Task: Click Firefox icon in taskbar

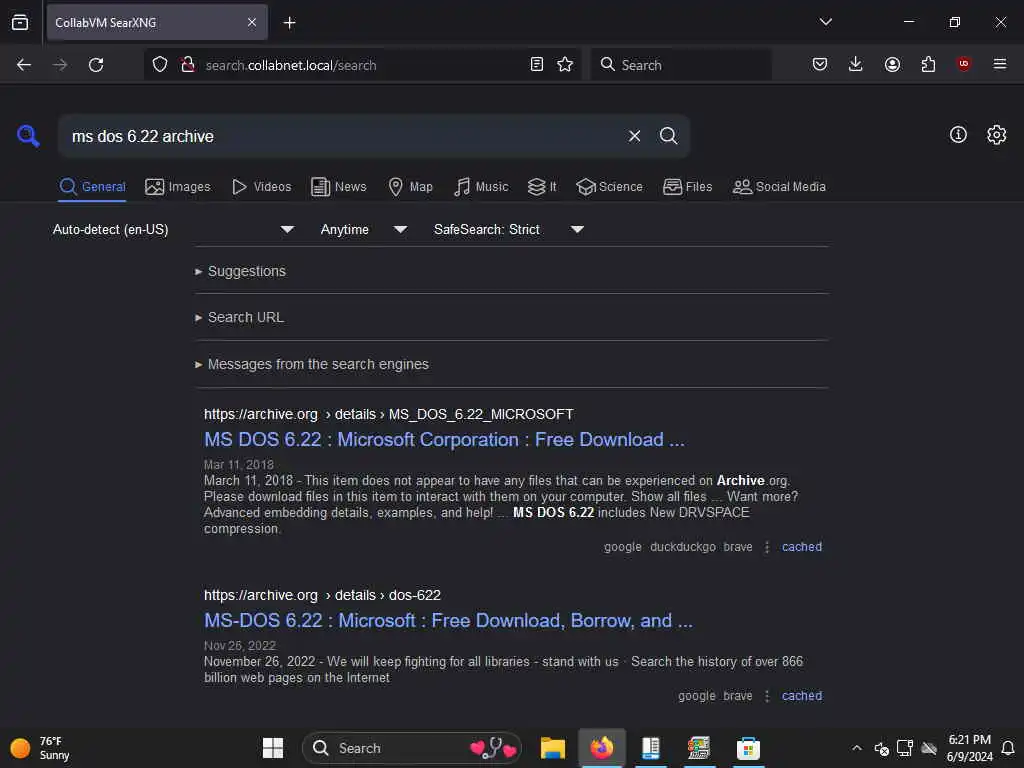Action: pos(601,748)
